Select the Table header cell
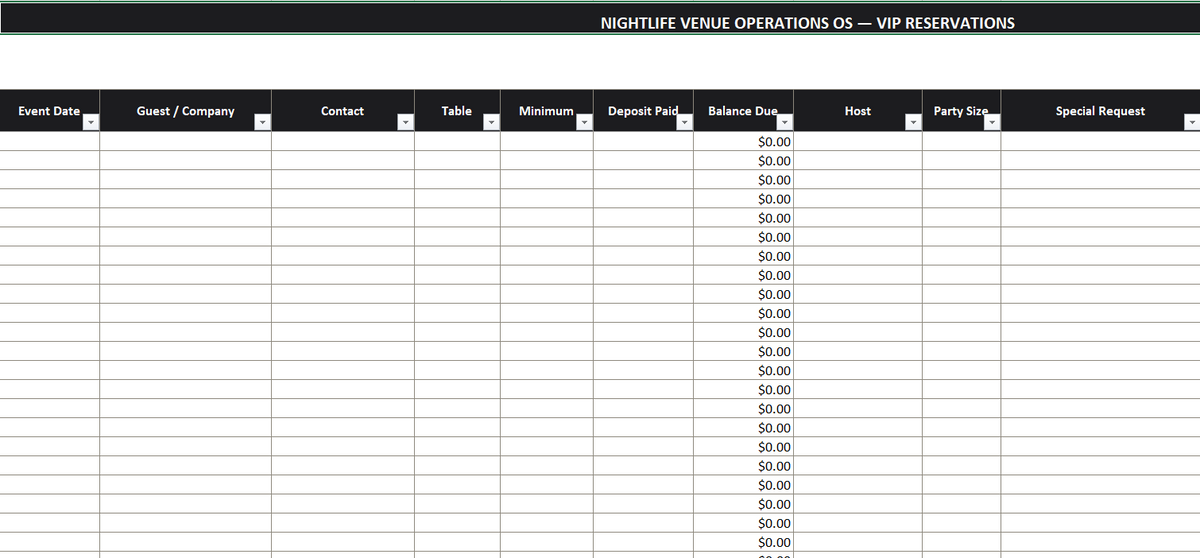This screenshot has width=1200, height=558. coord(457,111)
